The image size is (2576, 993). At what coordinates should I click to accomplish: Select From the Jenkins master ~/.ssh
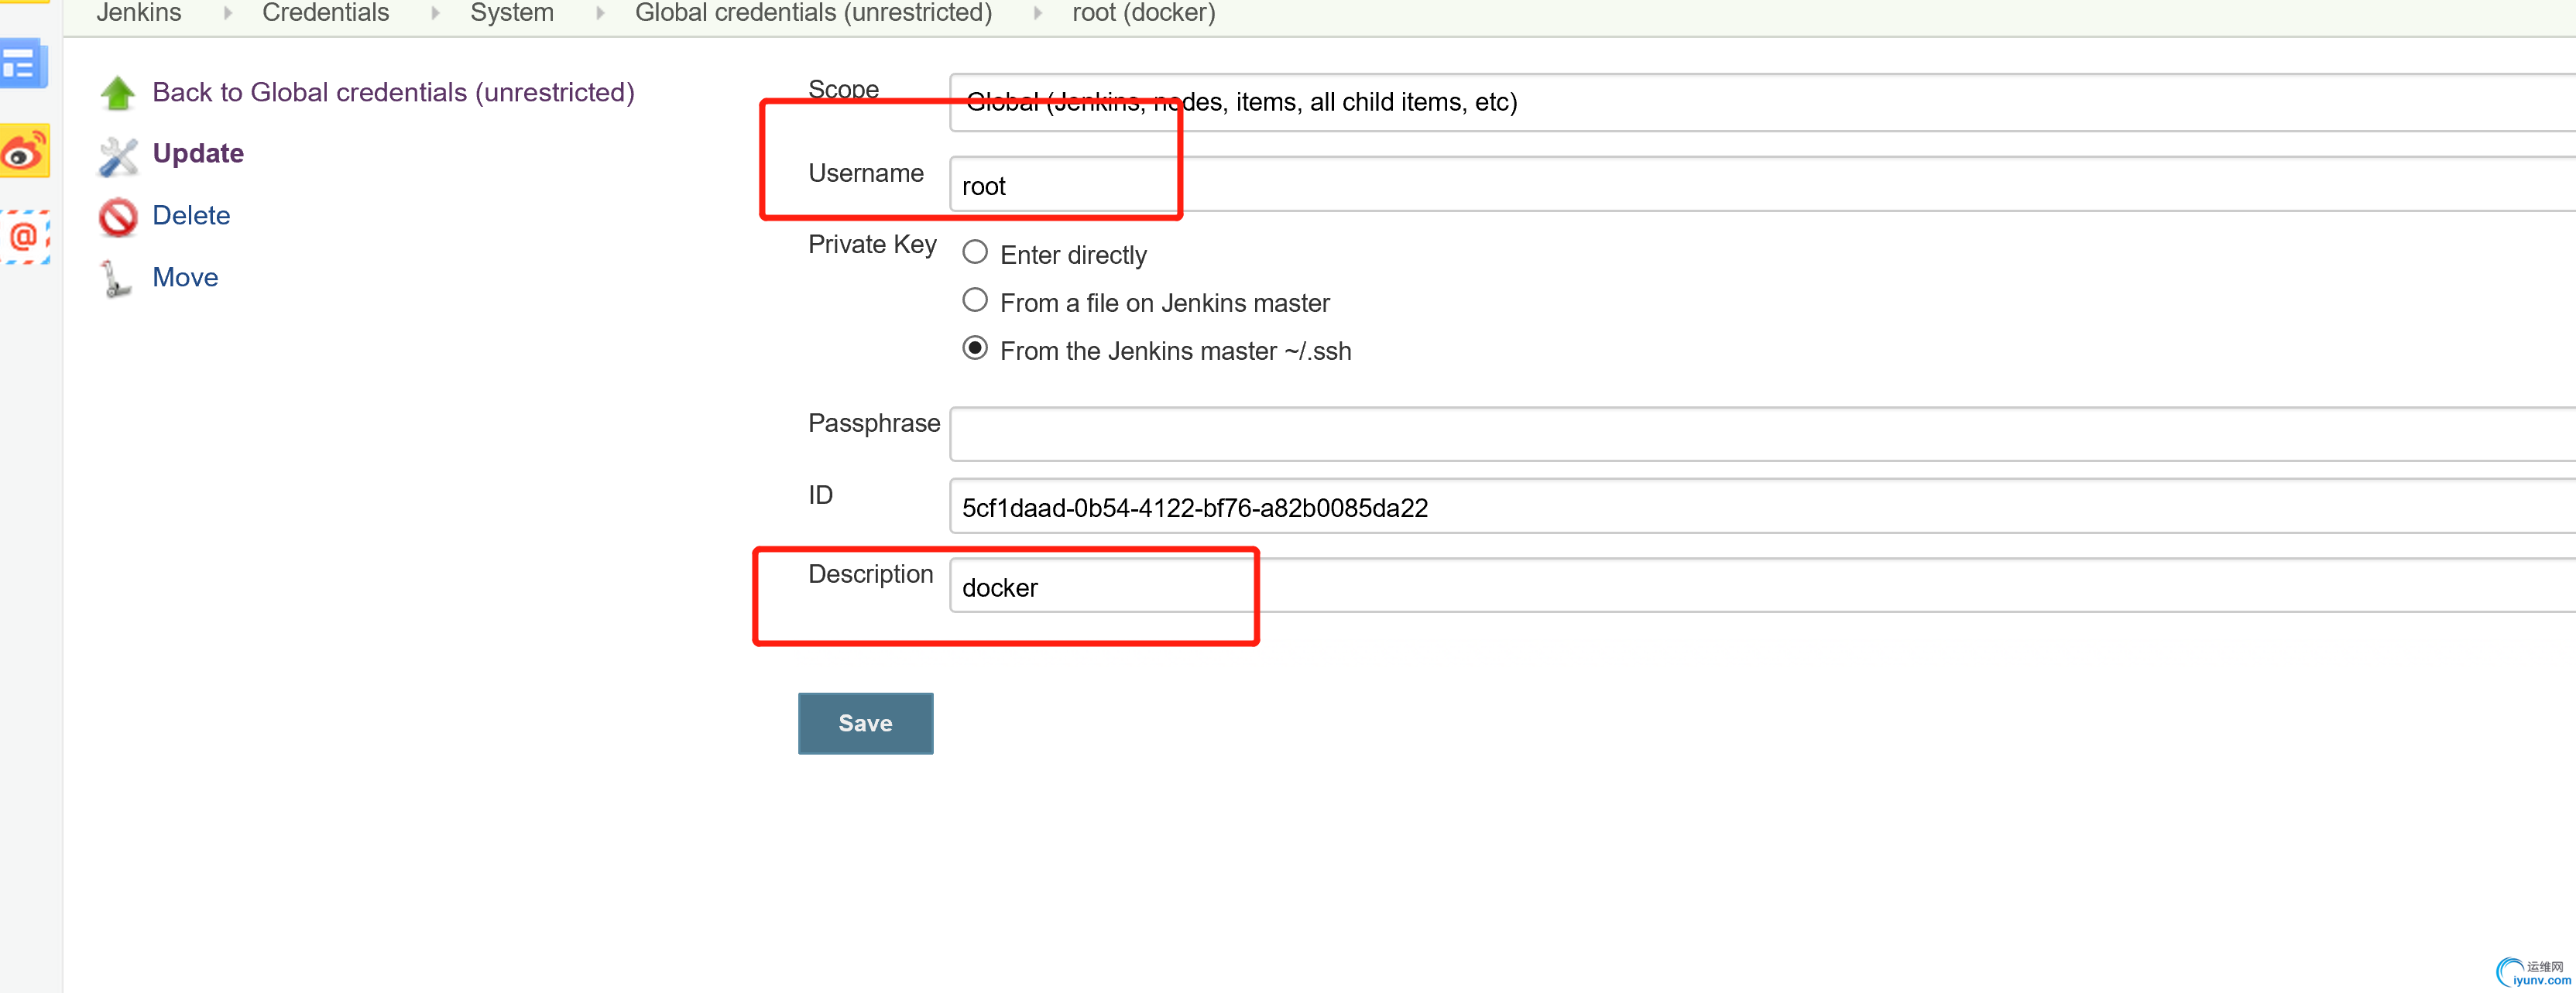pos(974,348)
